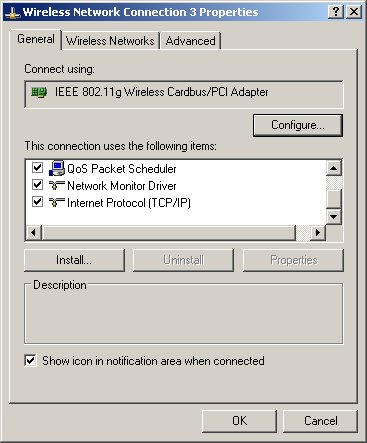This screenshot has height=443, width=367.
Task: Click the Internet Protocol (TCP/IP) icon
Action: [x=57, y=202]
